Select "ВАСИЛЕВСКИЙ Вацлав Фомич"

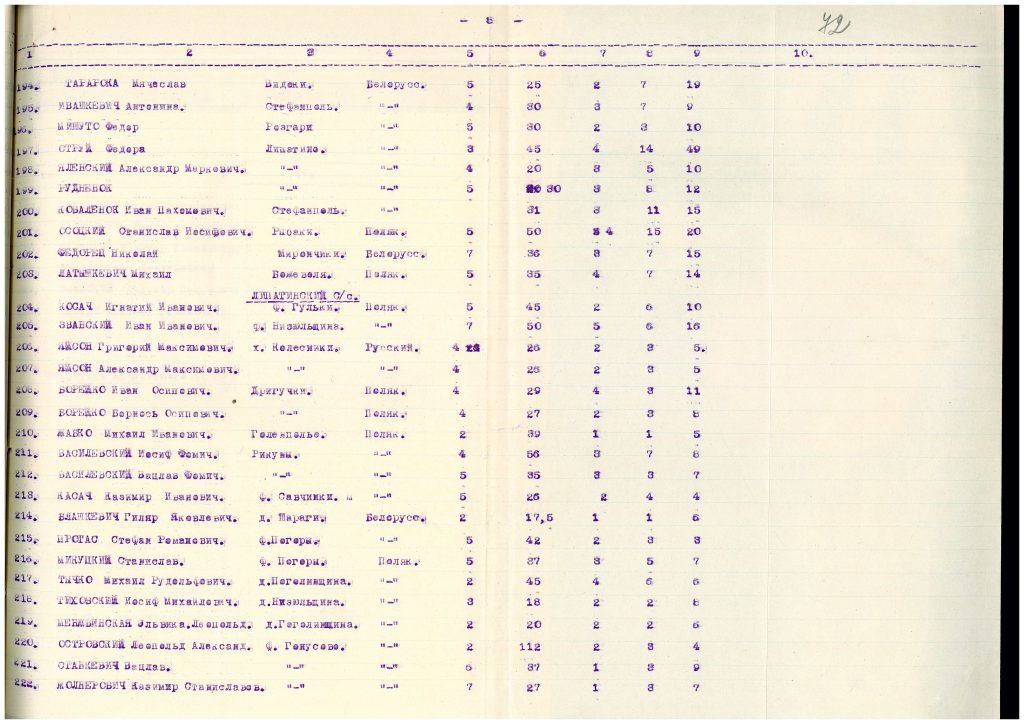pos(141,475)
